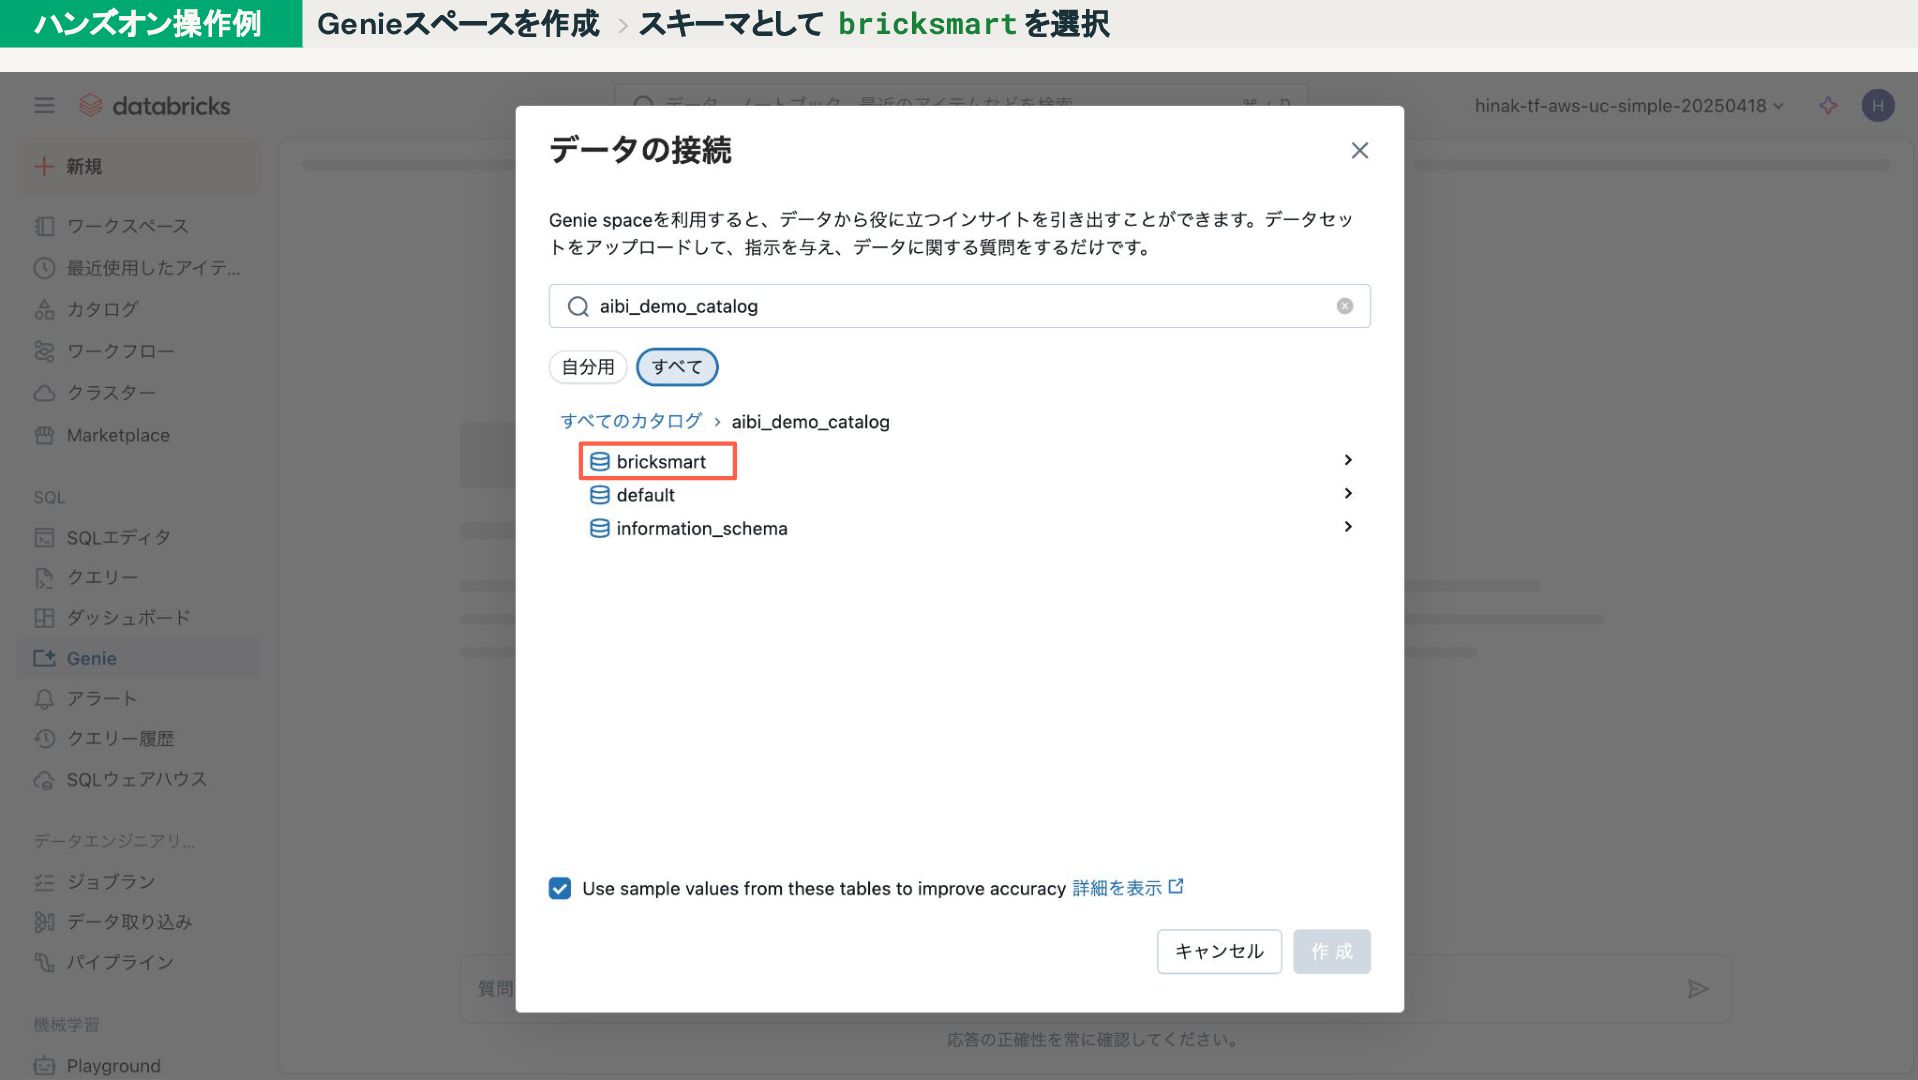The image size is (1918, 1080).
Task: Click the アラート bell icon
Action: [x=44, y=699]
